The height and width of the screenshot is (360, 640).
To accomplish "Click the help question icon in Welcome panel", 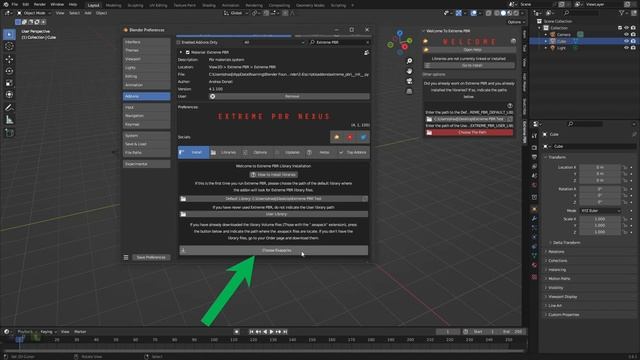I will point(510,106).
